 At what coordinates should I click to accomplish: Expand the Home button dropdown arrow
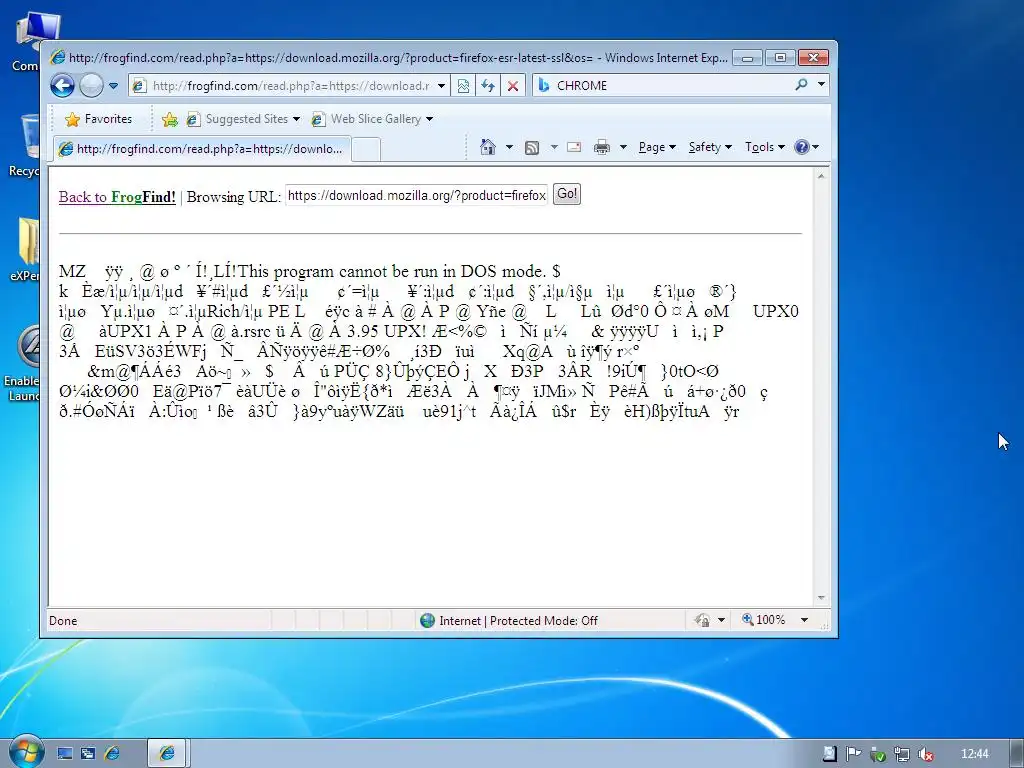[x=509, y=147]
